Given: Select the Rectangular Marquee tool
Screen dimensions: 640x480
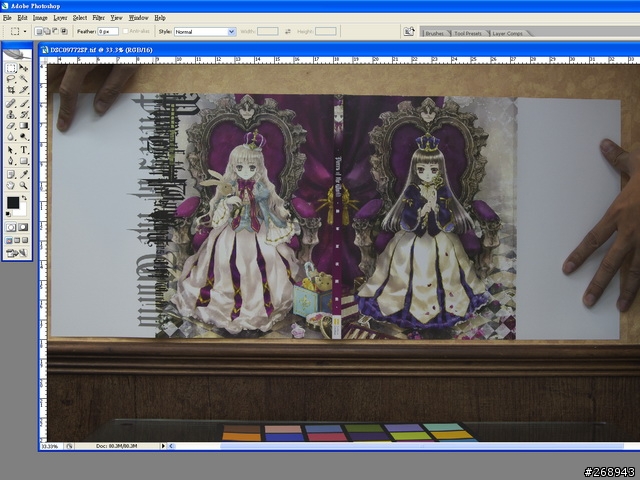Looking at the screenshot, I should (11, 68).
